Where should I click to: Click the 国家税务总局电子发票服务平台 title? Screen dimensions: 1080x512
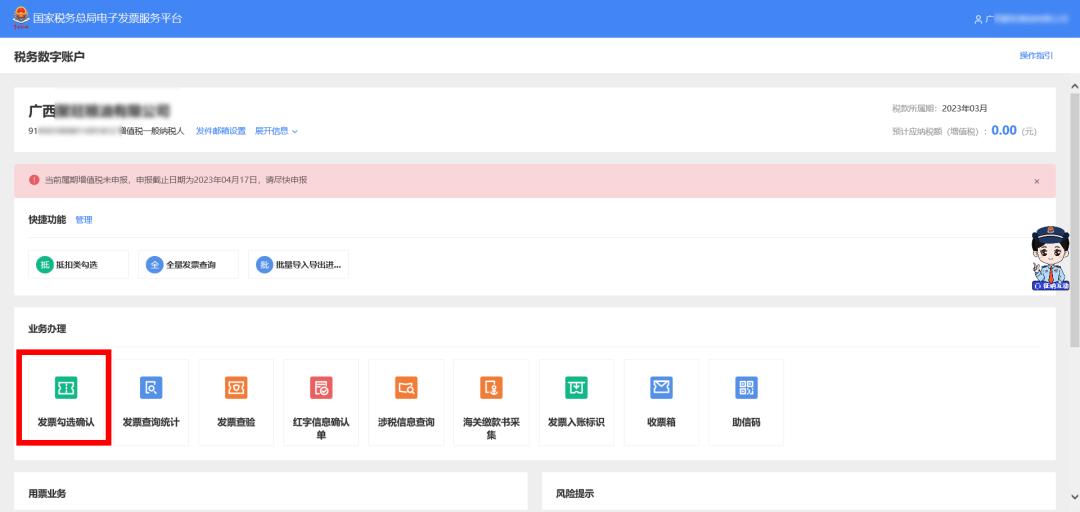107,19
